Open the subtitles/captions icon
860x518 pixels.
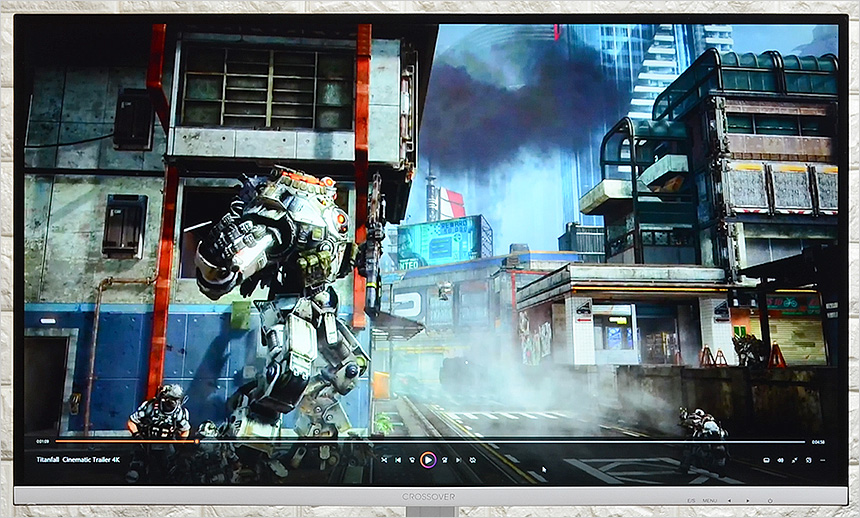[x=766, y=460]
